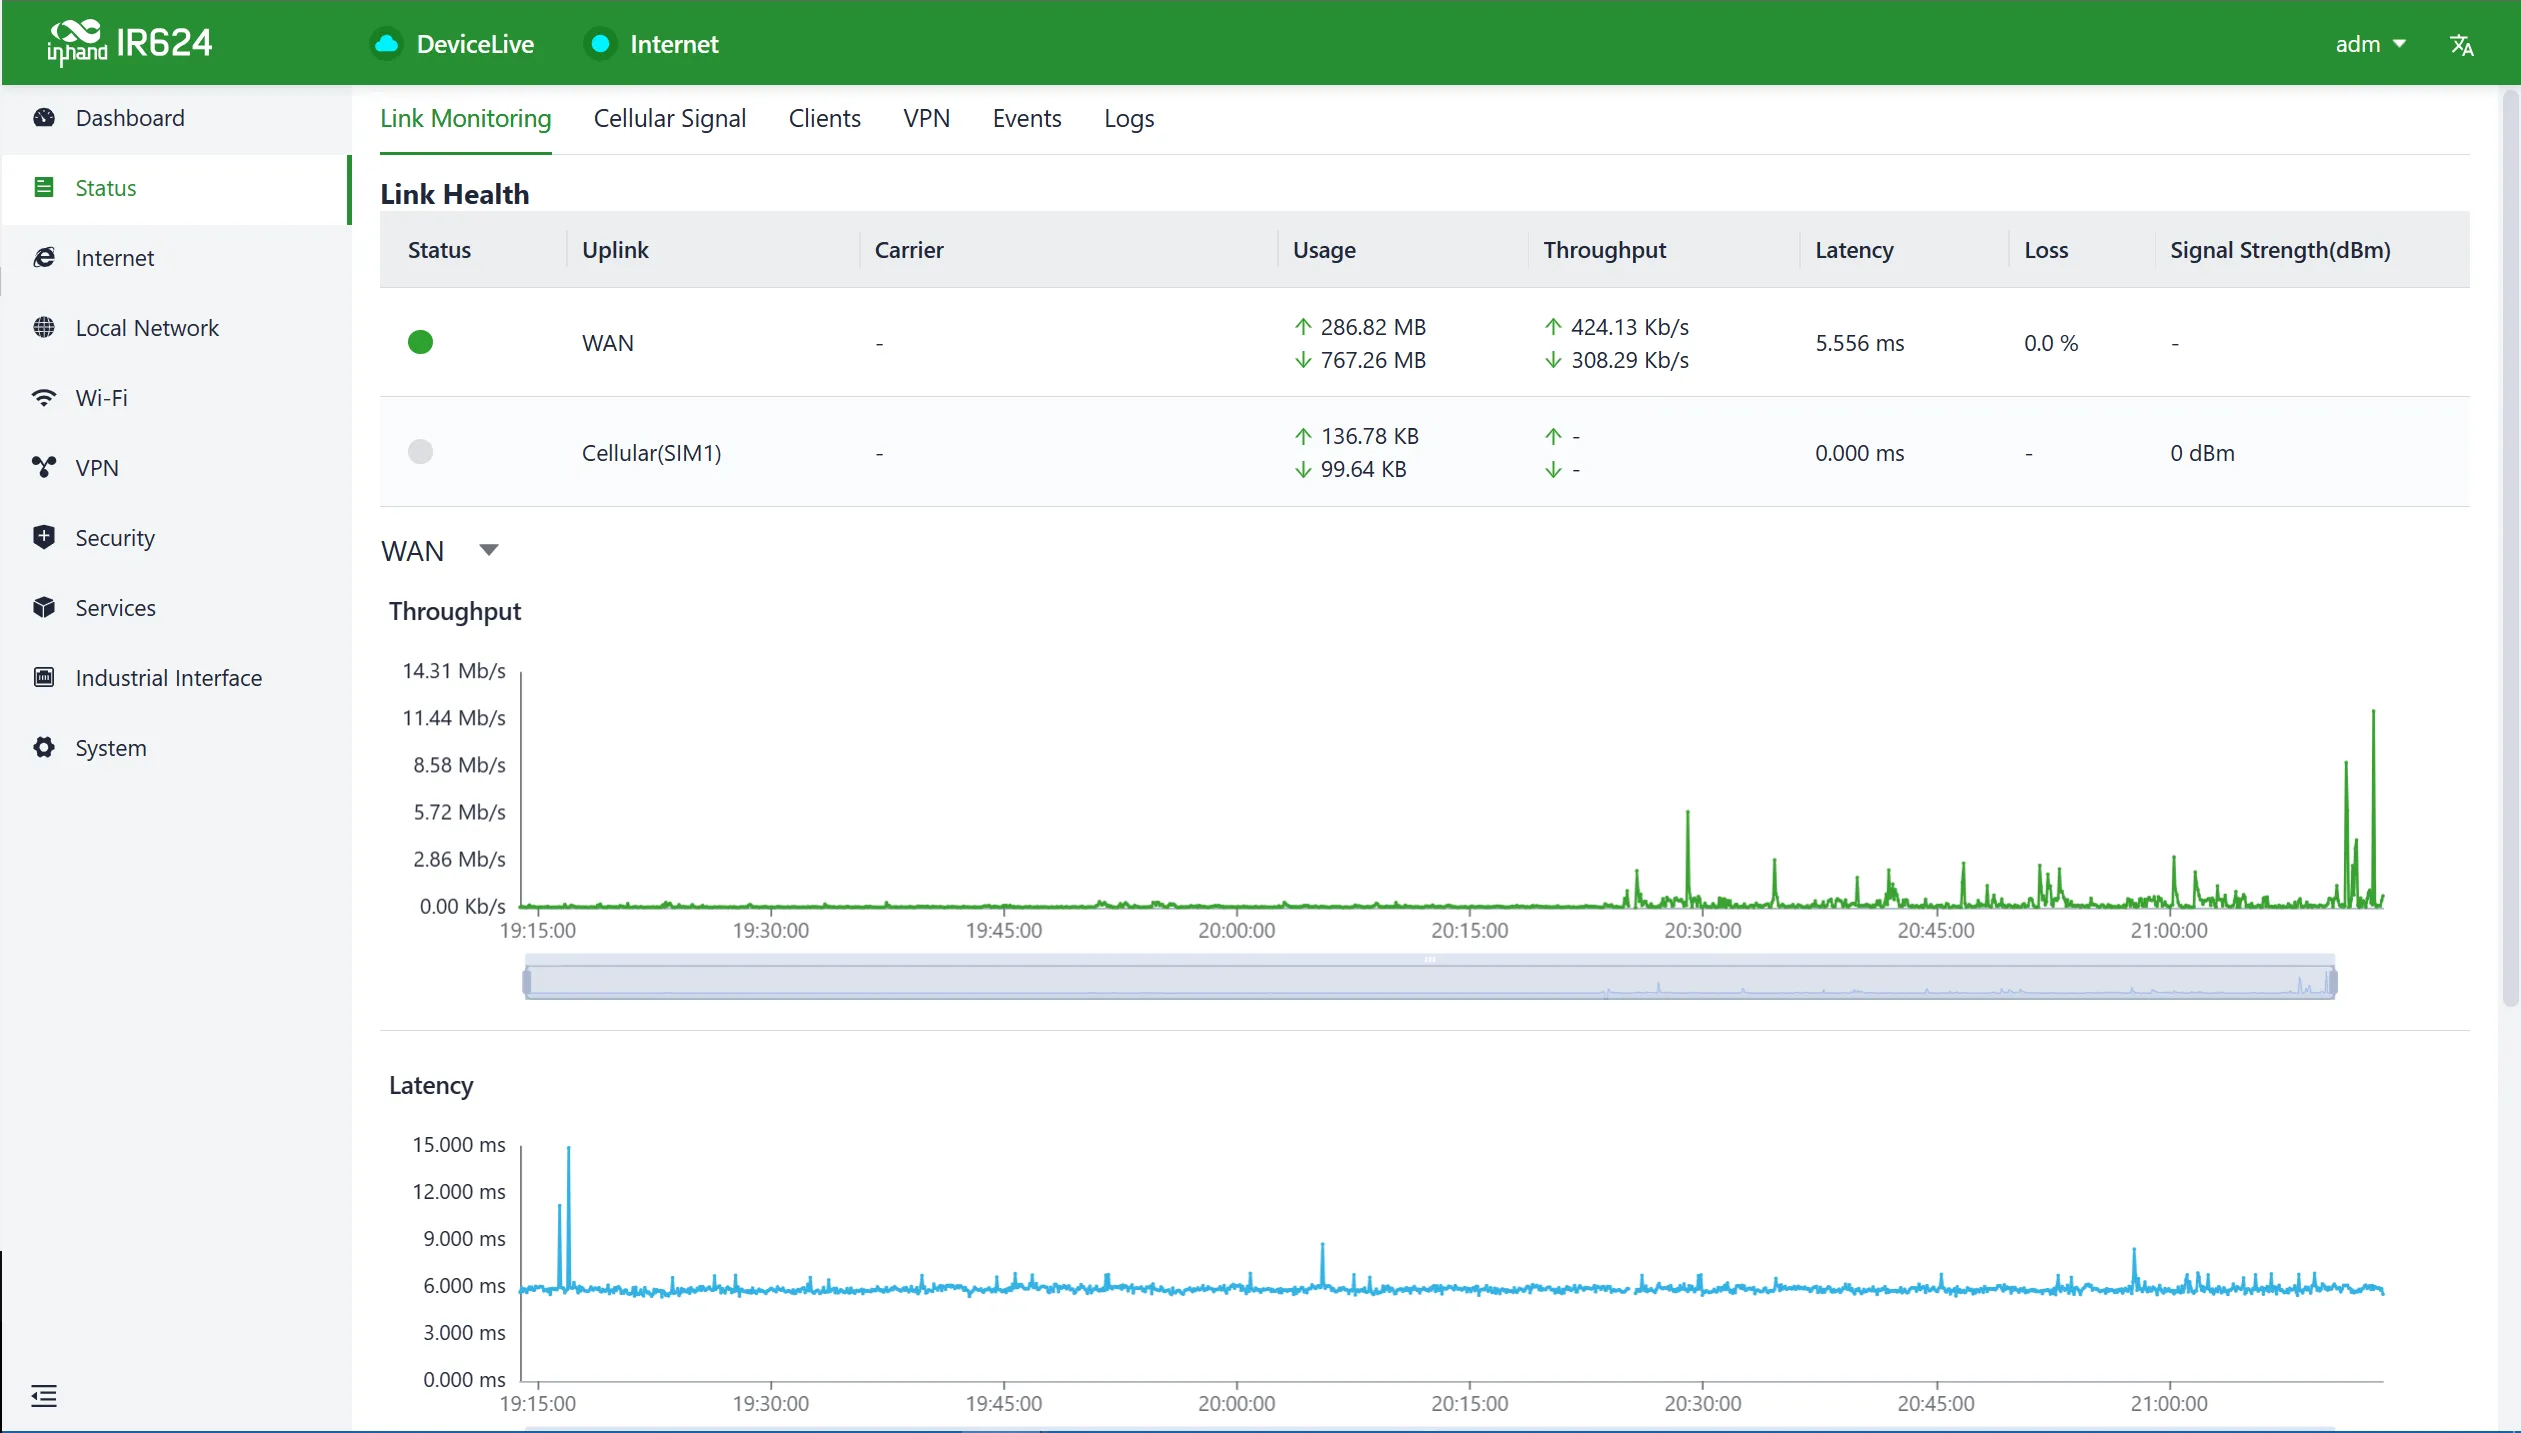Open the Security menu label

point(115,538)
